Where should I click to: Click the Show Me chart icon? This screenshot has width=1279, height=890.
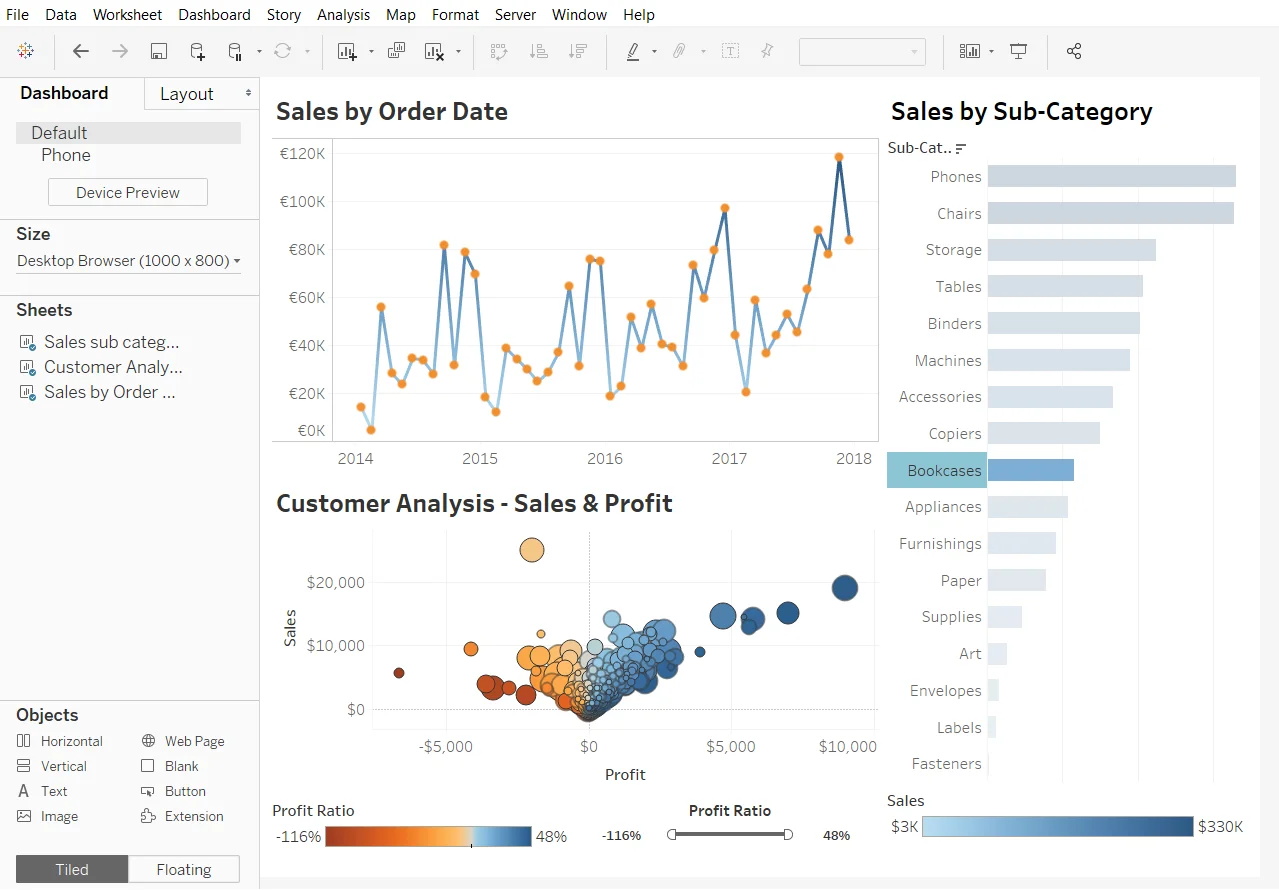(x=969, y=51)
